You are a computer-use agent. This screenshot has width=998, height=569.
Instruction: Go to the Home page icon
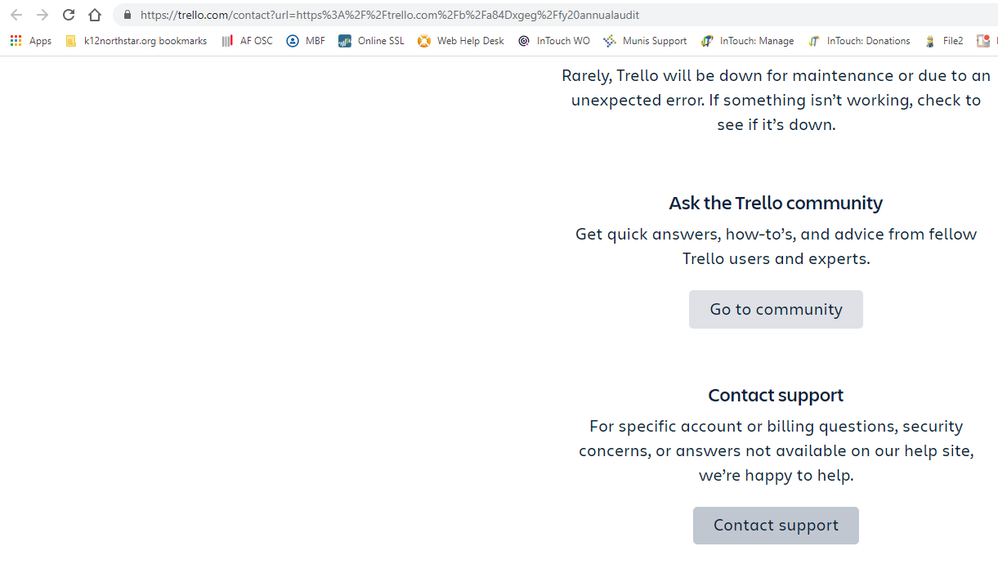[x=95, y=15]
